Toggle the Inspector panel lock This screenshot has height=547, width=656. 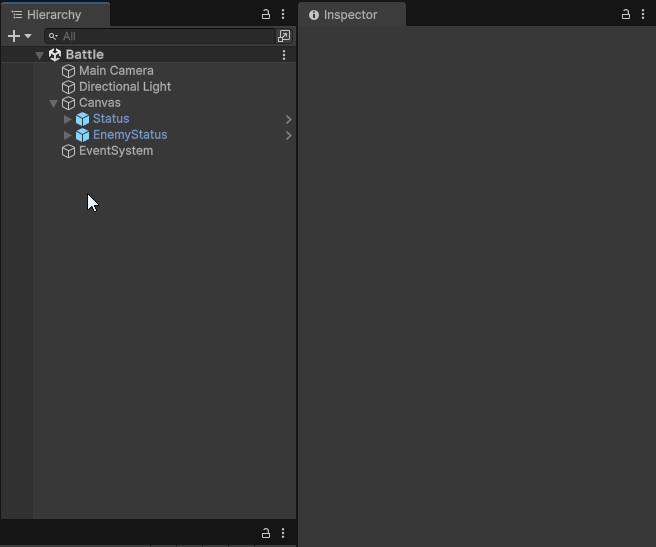point(626,15)
